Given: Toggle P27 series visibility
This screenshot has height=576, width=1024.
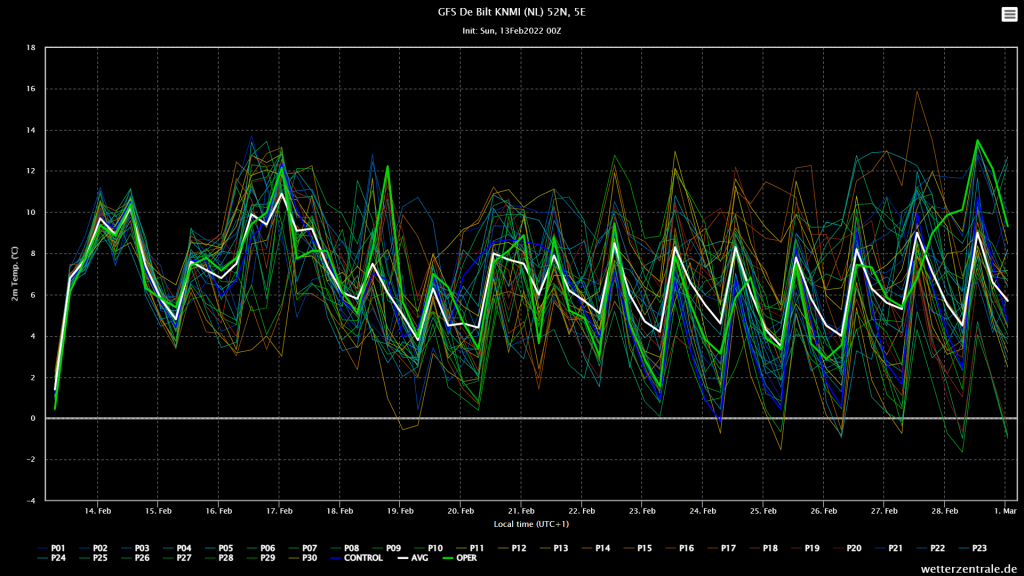Looking at the screenshot, I should click(x=177, y=558).
